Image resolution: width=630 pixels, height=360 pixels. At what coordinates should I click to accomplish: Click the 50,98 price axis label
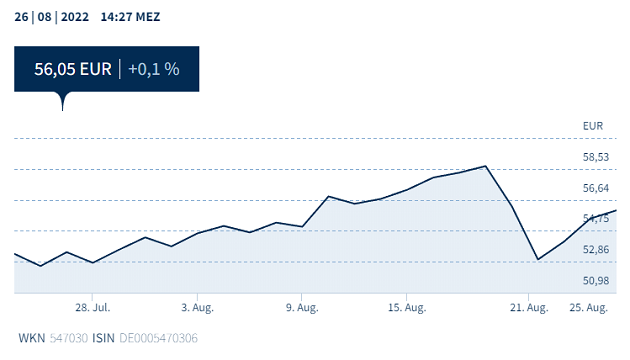coord(596,280)
